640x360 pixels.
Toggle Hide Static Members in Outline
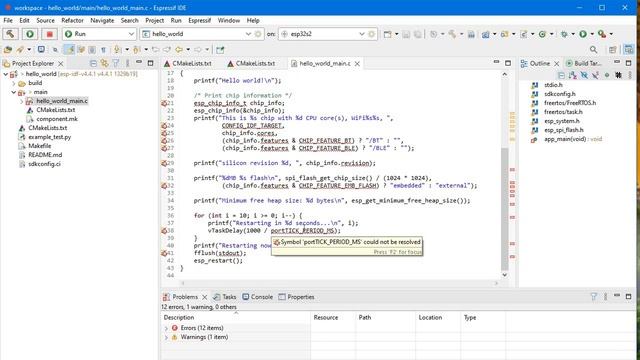tap(596, 75)
